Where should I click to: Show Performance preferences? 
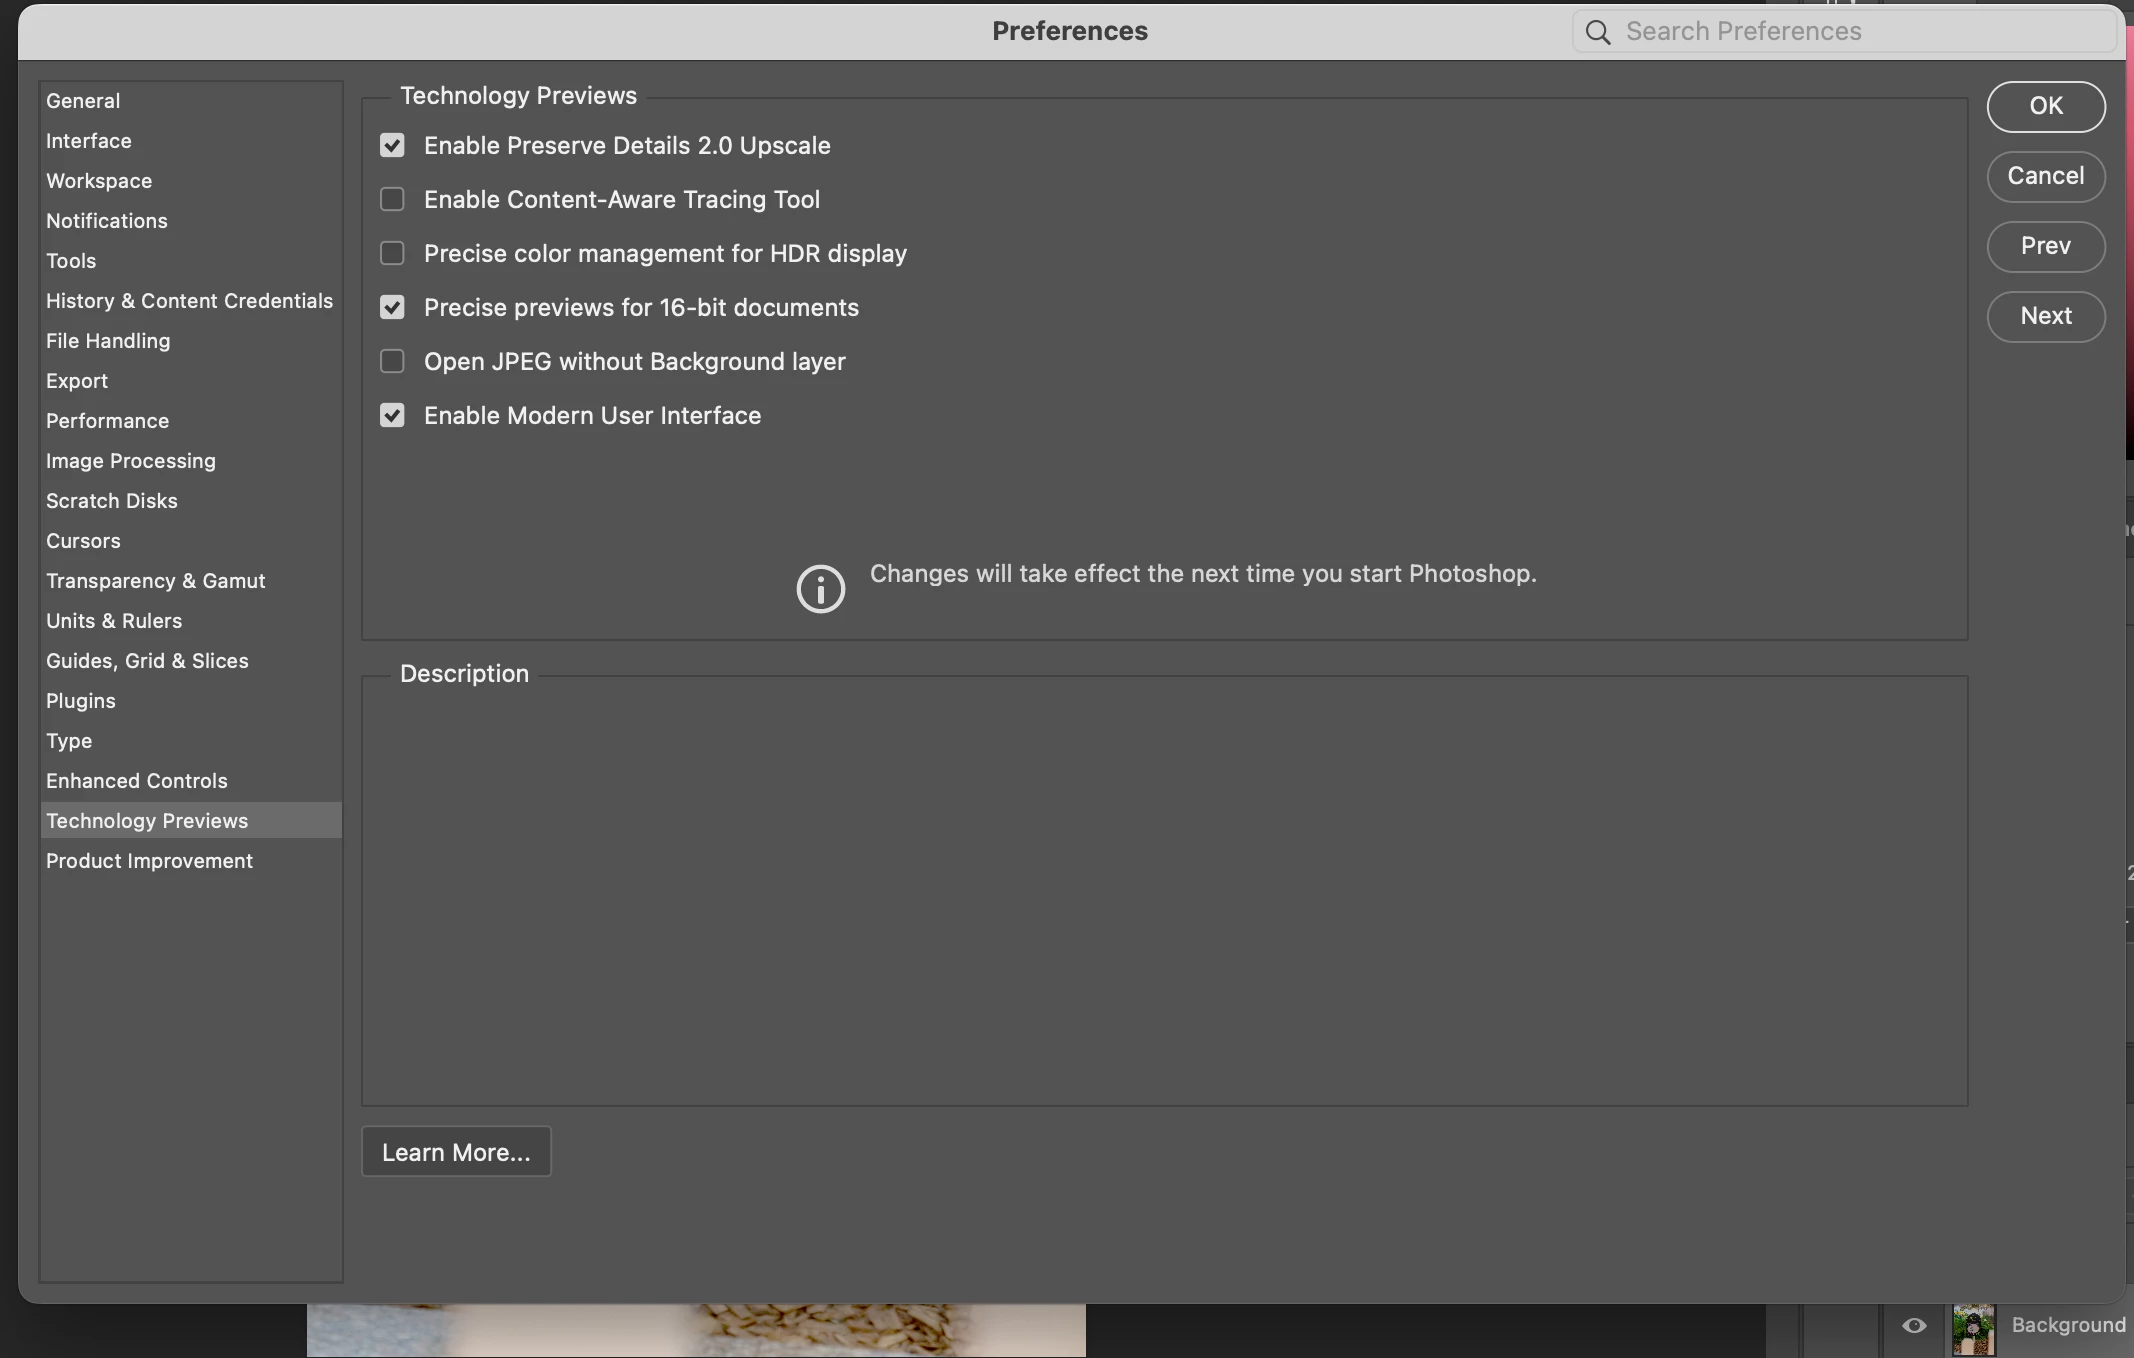[x=191, y=421]
